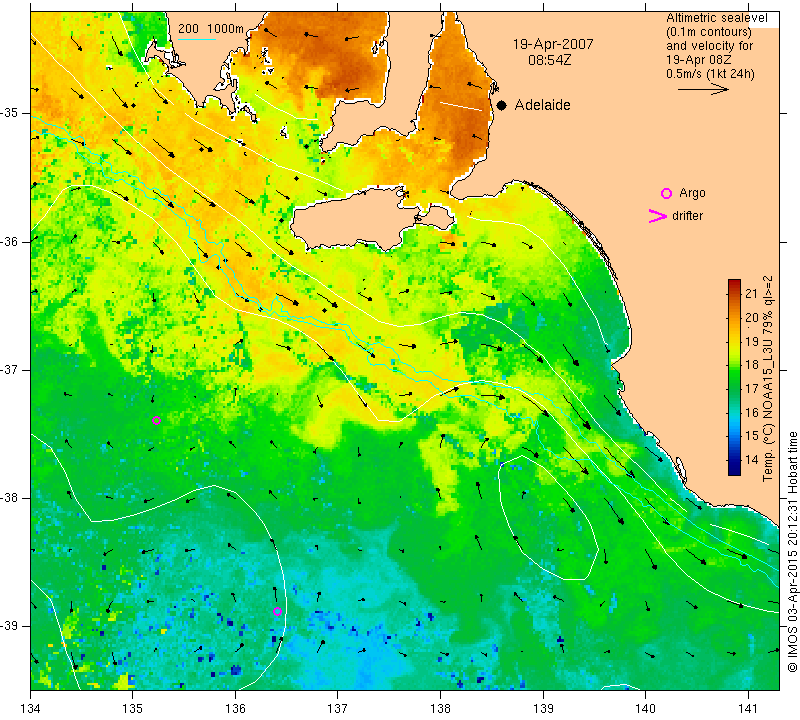Click the Argo float marker near 136.4°E, 38.9°S
This screenshot has width=800, height=720.
[277, 611]
